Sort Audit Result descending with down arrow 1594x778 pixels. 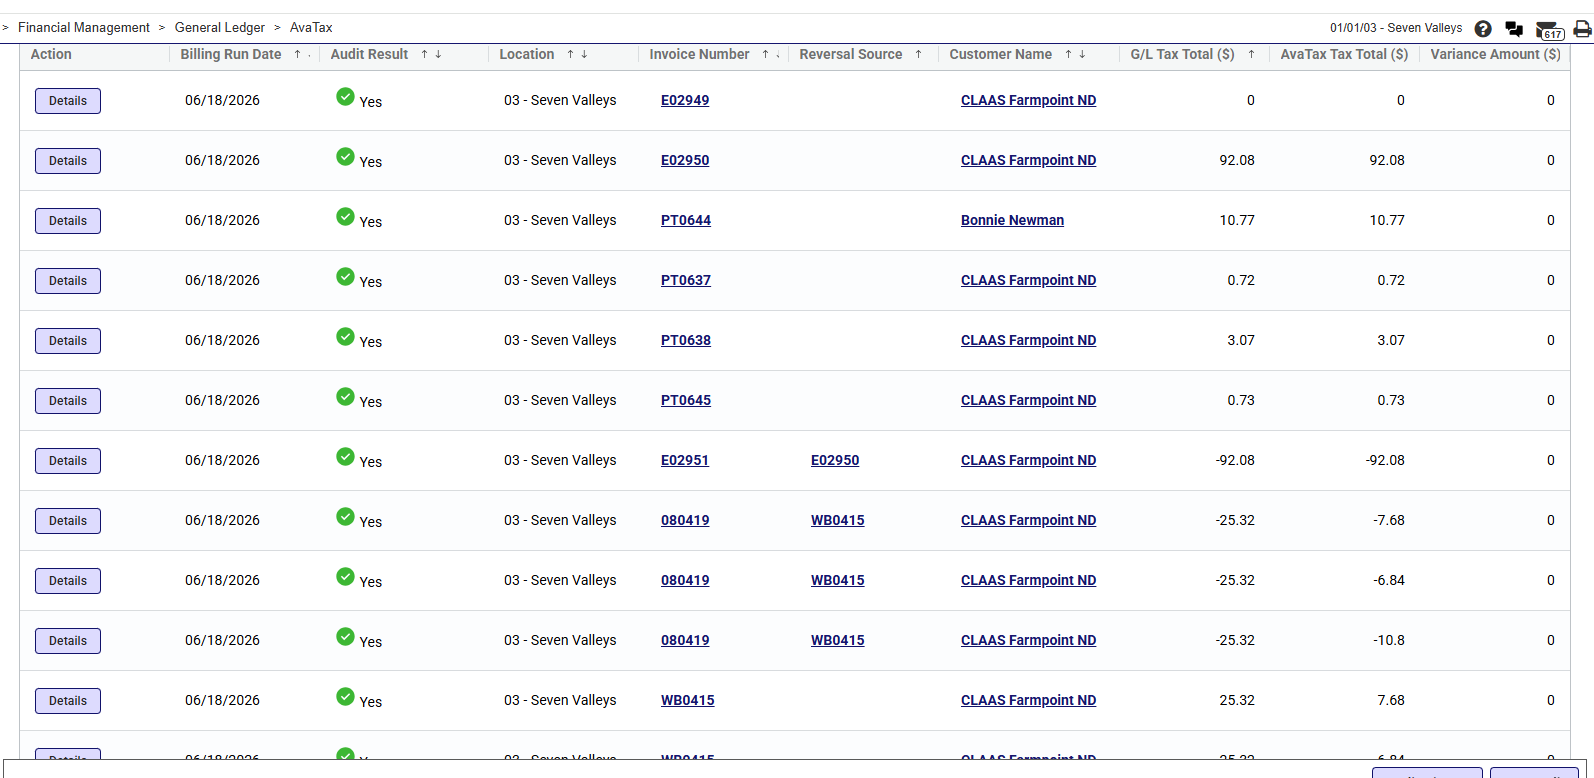[x=438, y=55]
